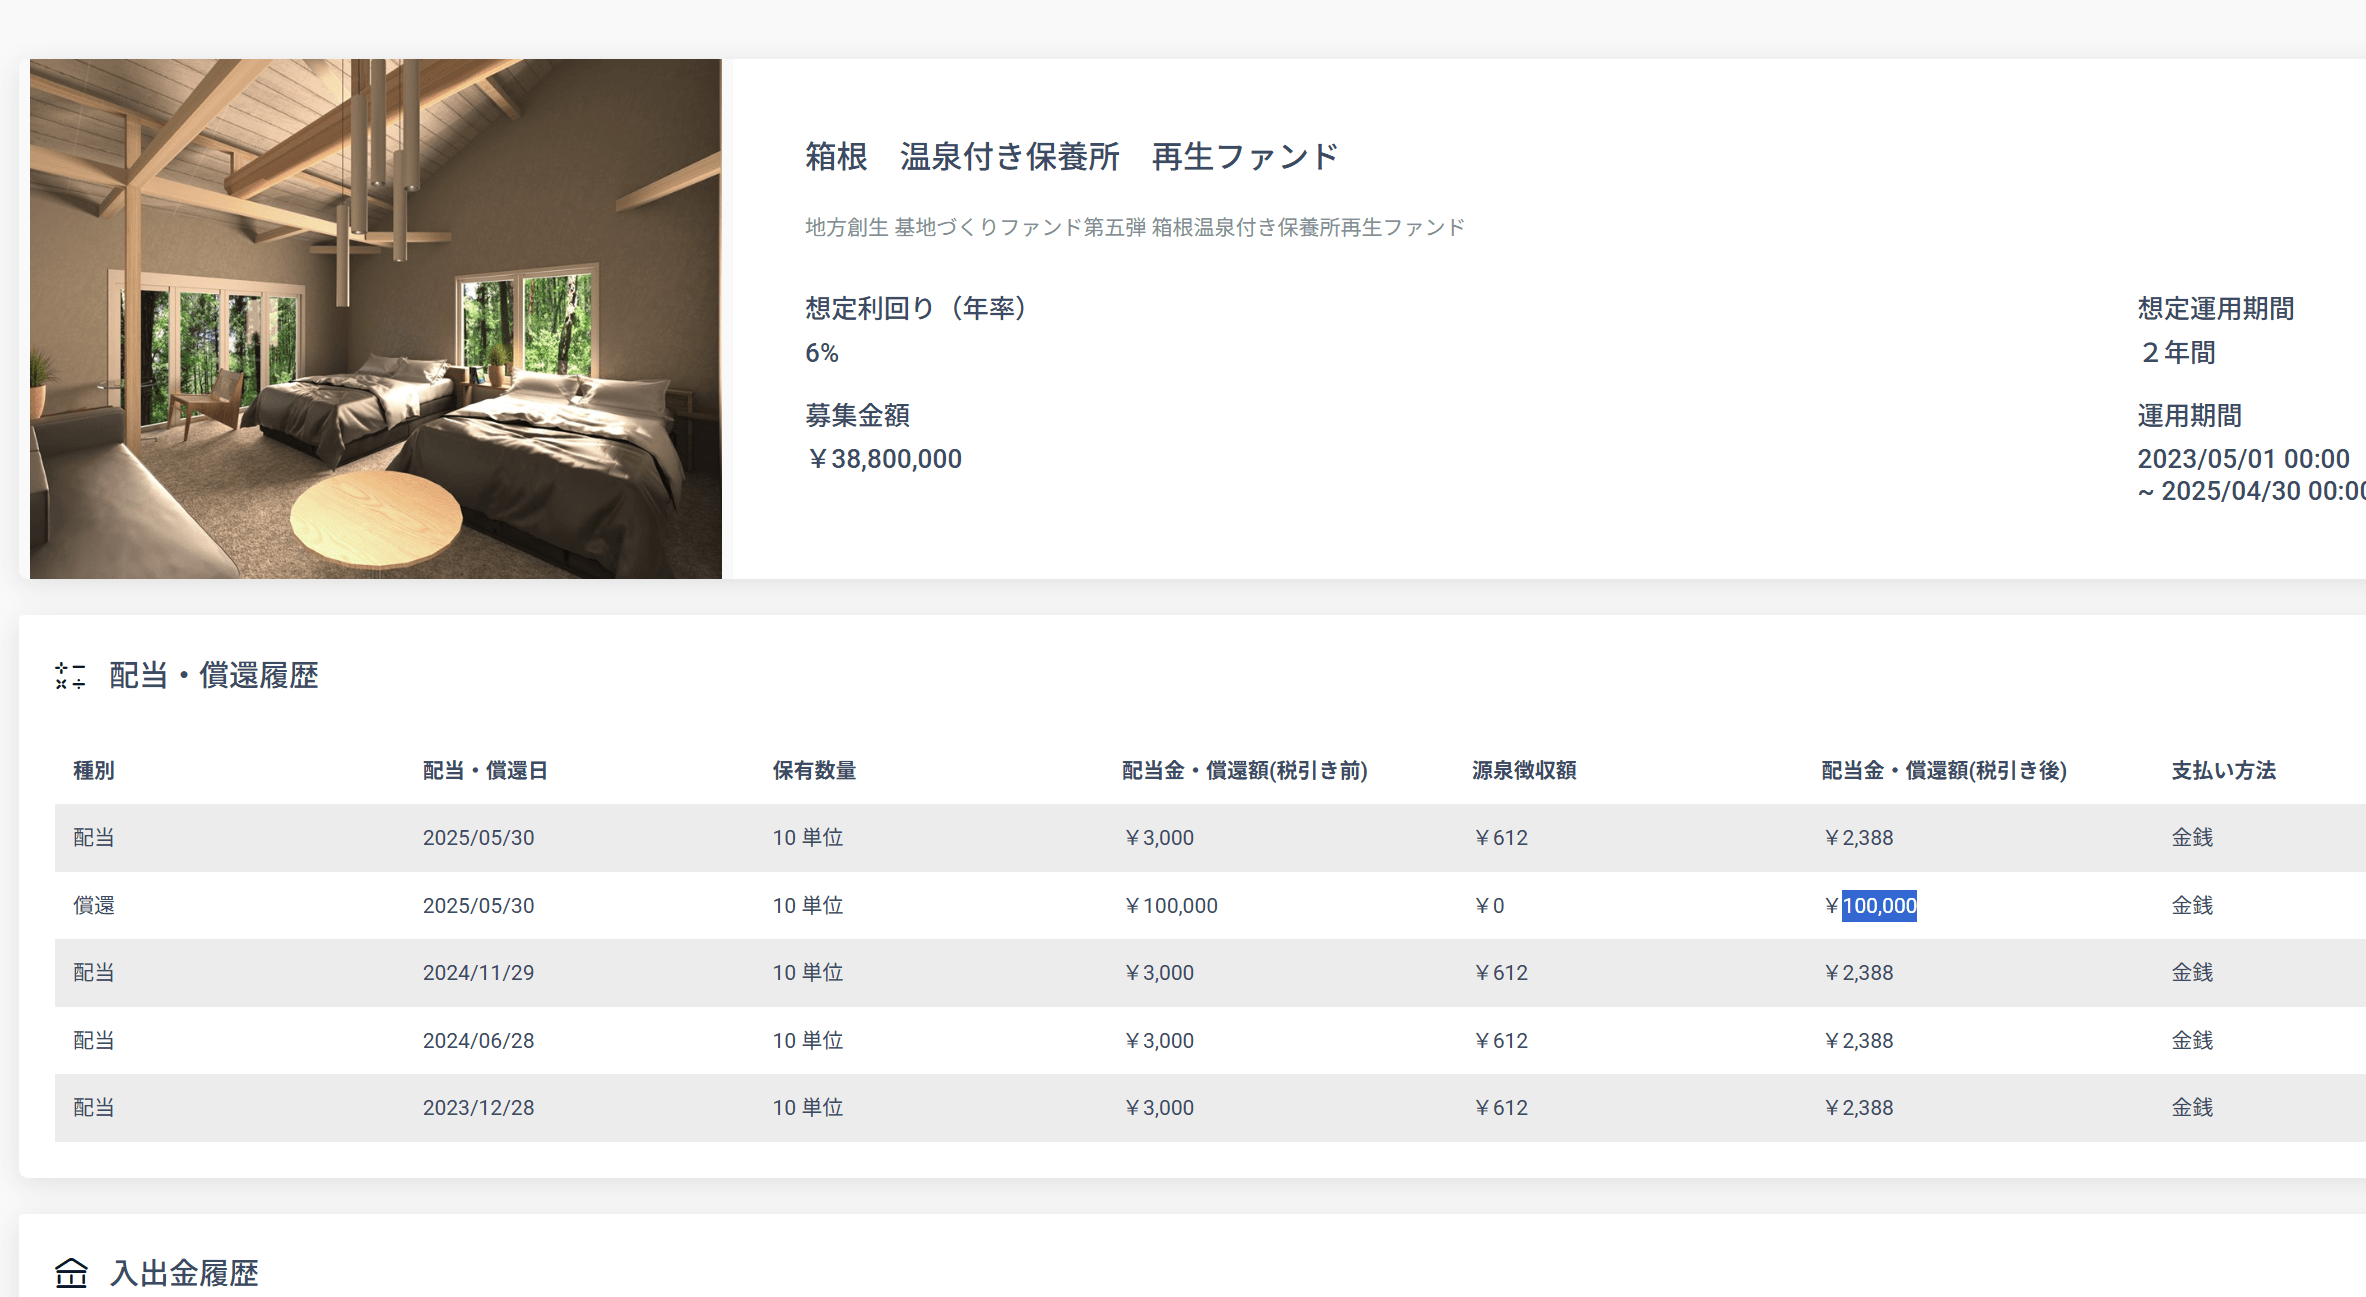Click the 想定利回り 6% value

822,353
